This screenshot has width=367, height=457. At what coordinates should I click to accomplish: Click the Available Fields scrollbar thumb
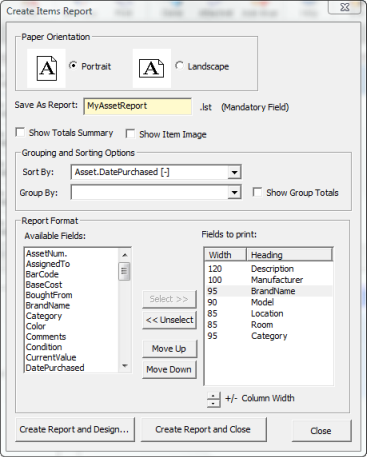[125, 271]
